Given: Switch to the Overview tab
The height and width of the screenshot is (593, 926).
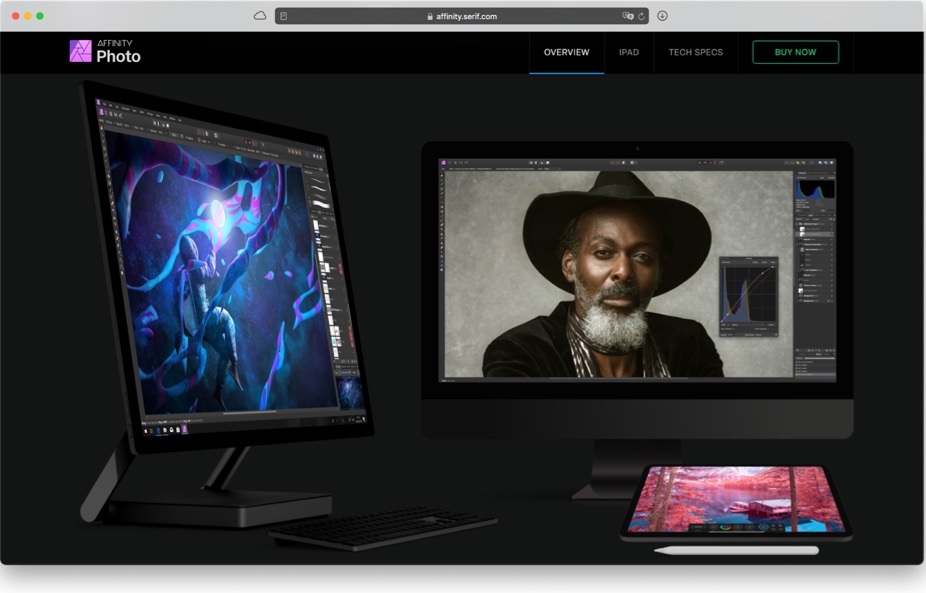Looking at the screenshot, I should (566, 52).
